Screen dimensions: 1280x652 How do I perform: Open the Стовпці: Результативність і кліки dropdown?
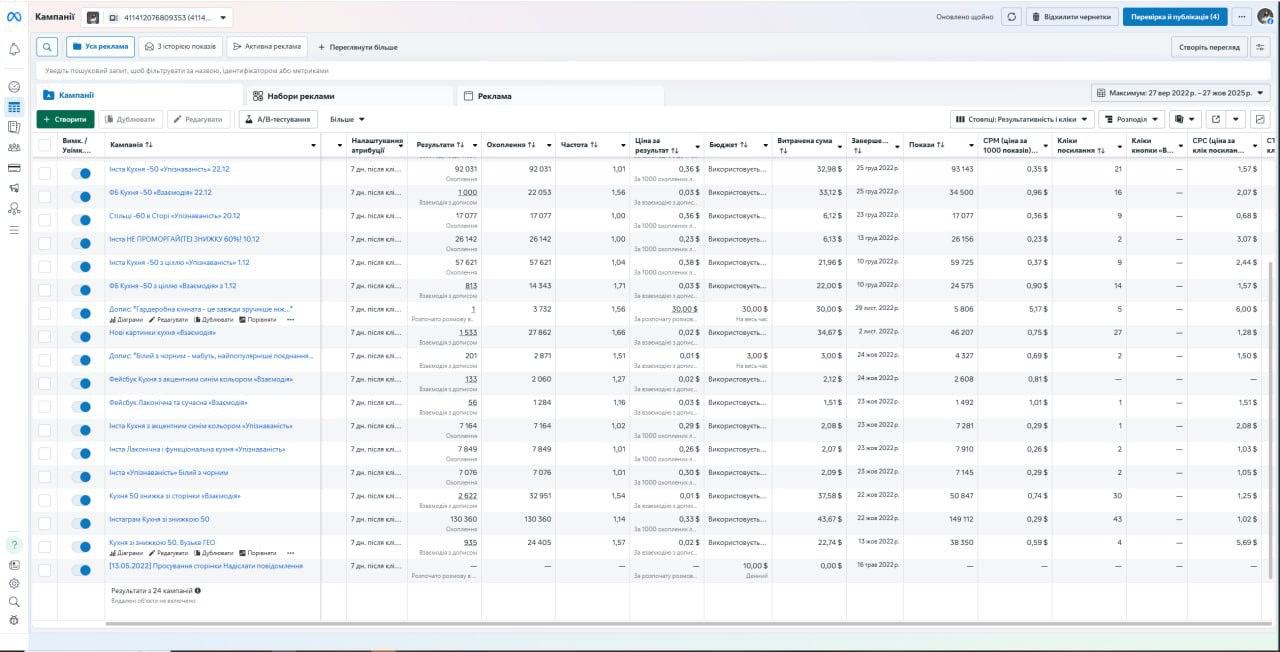pyautogui.click(x=1021, y=119)
